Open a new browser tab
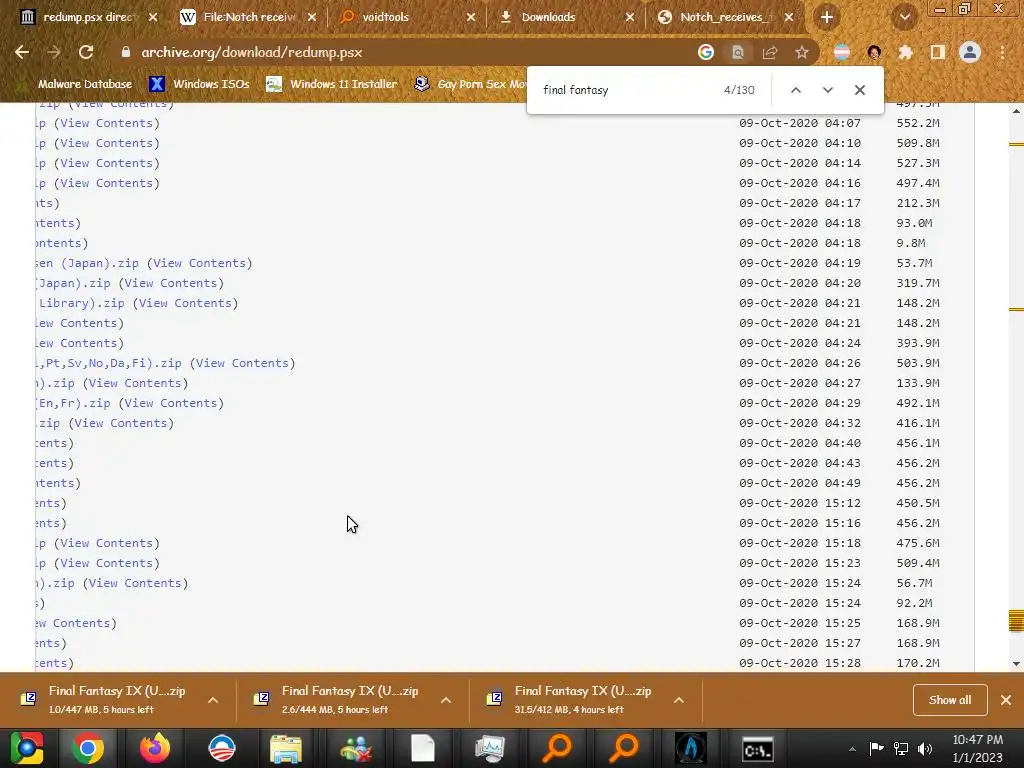Viewport: 1024px width, 768px height. click(827, 18)
